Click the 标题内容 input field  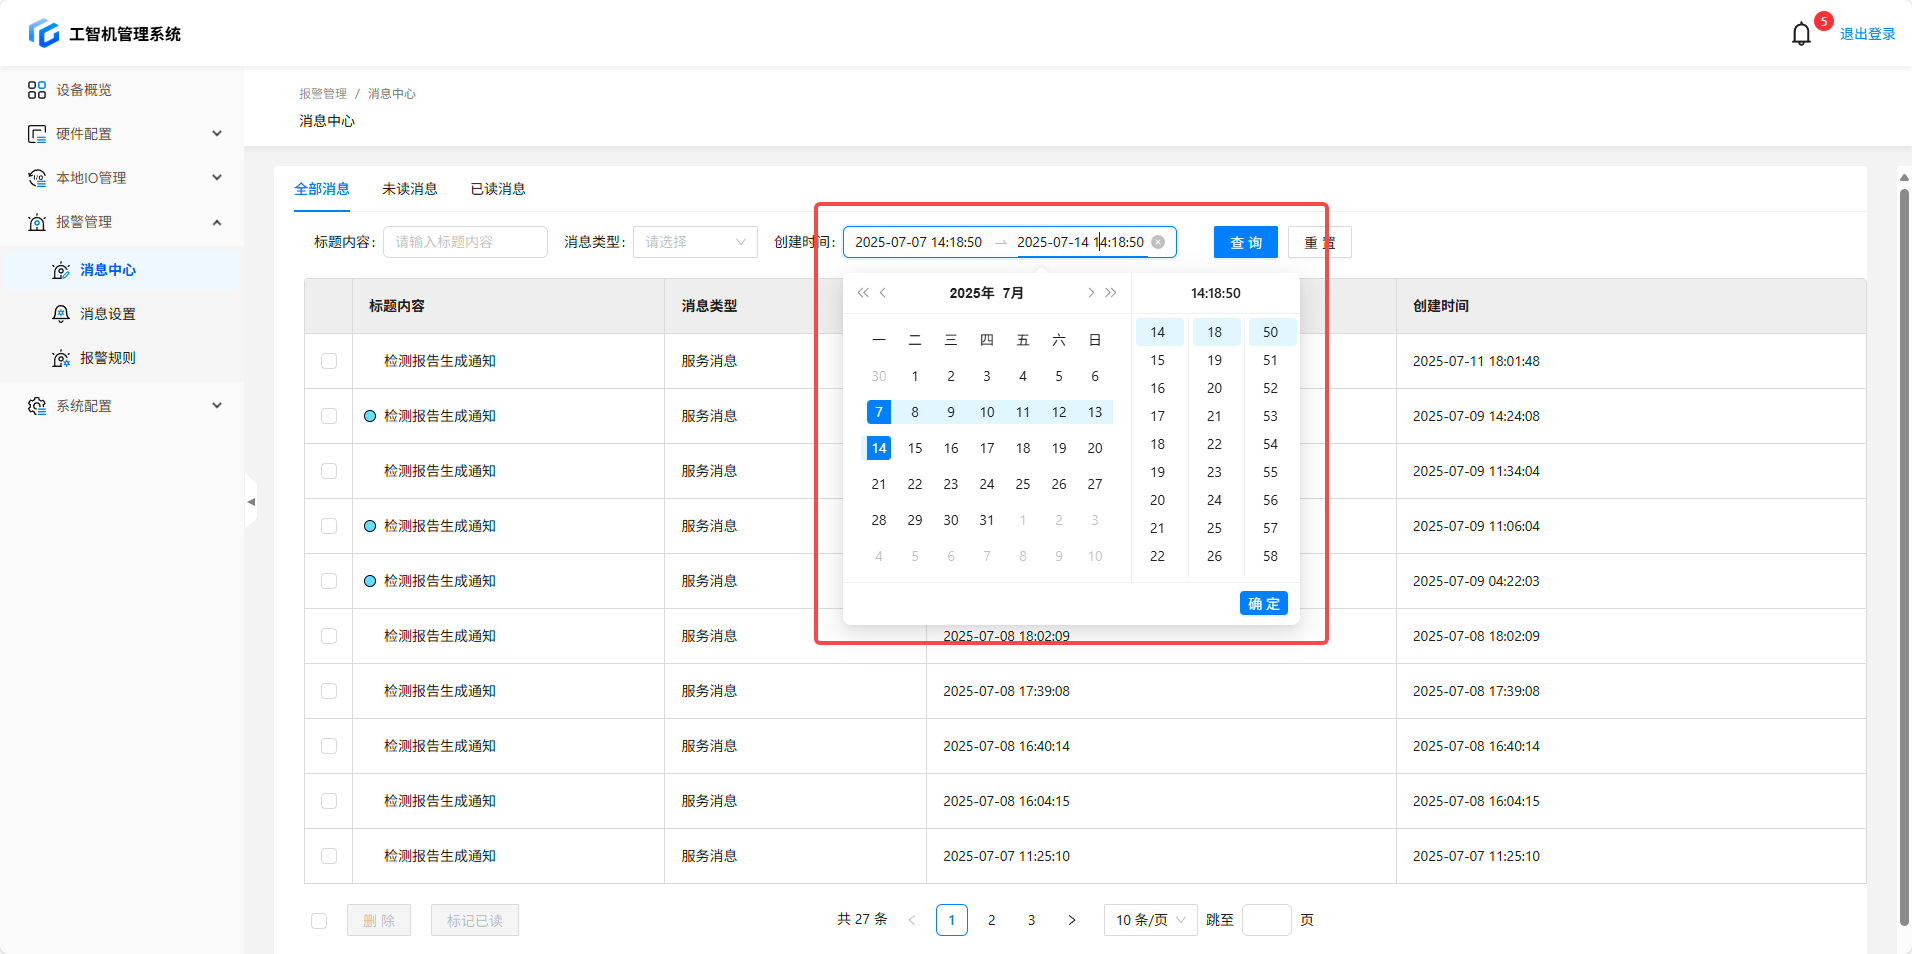point(465,242)
